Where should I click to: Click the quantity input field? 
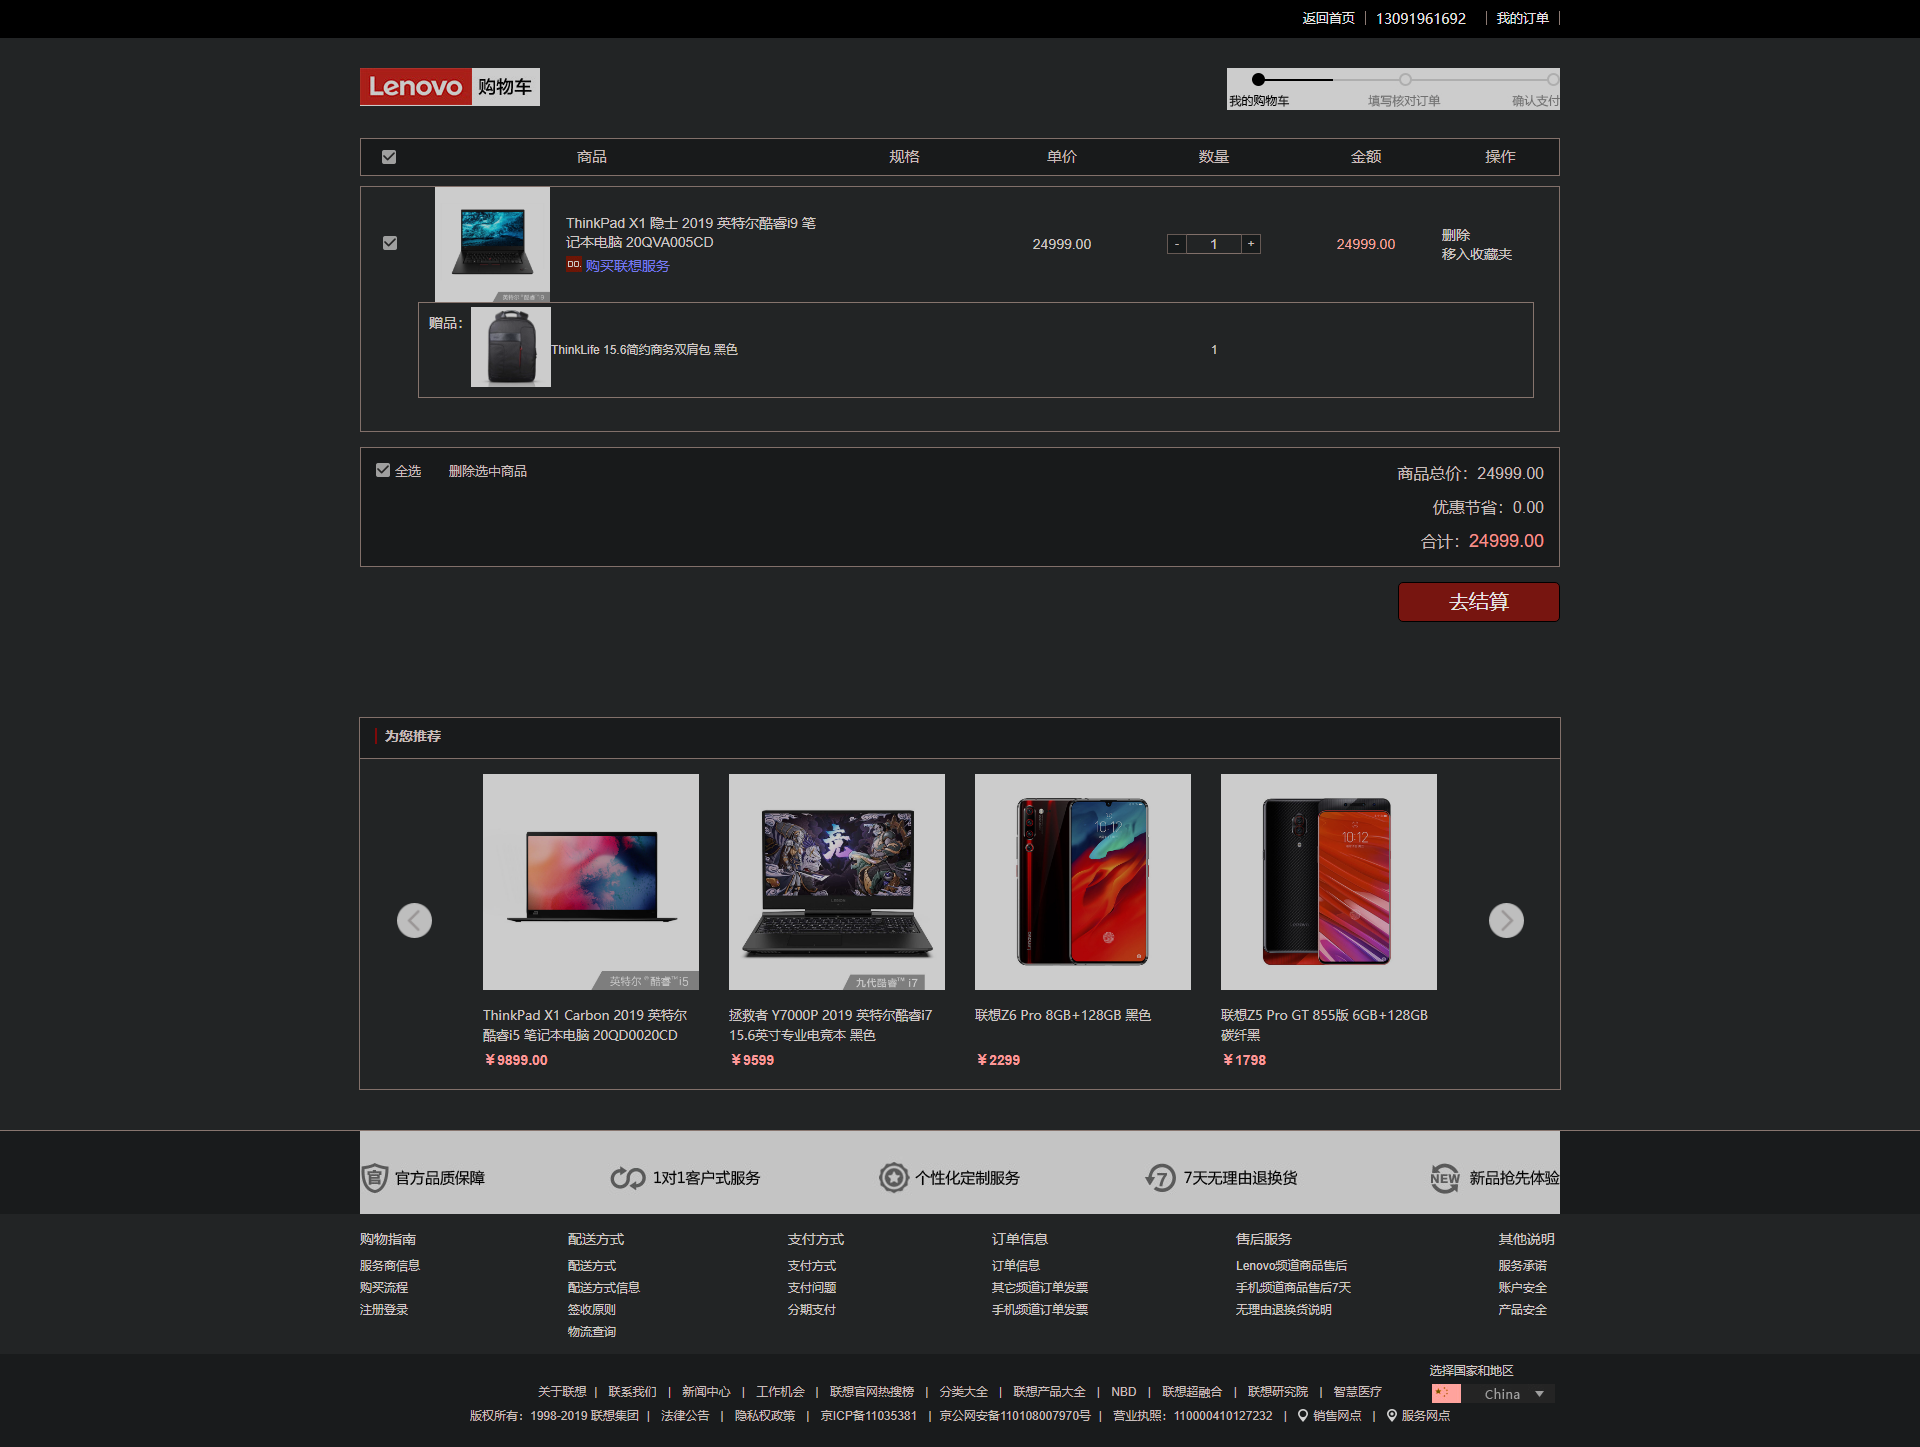(x=1214, y=244)
